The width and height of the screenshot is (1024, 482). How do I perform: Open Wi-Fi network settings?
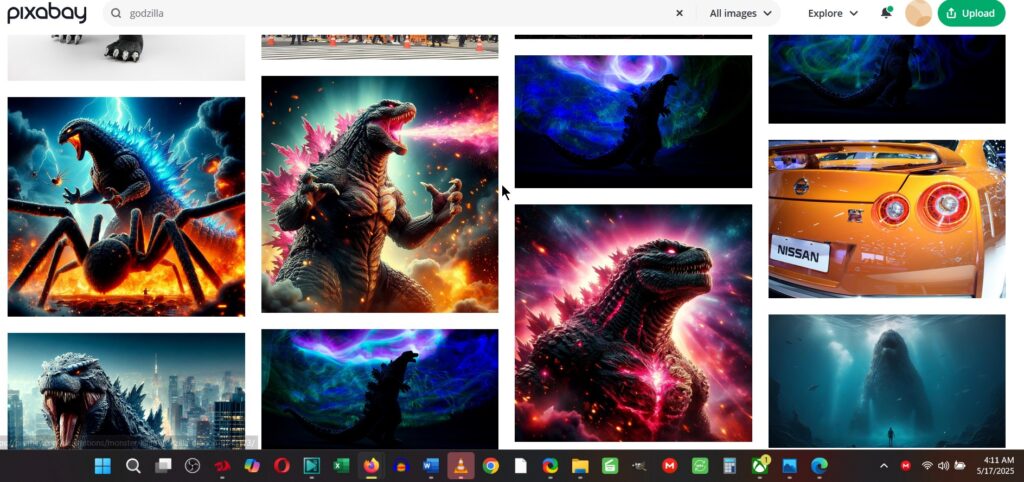(x=927, y=466)
